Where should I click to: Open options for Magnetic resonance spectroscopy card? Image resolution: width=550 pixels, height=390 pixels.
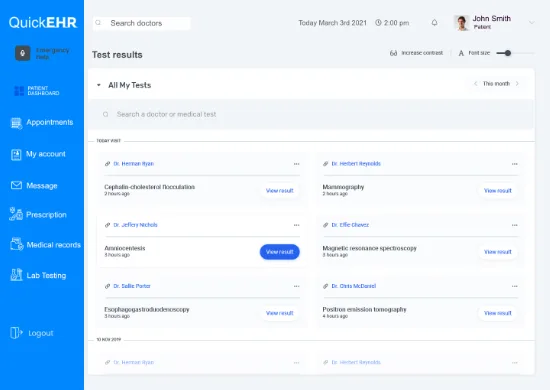[x=515, y=225]
